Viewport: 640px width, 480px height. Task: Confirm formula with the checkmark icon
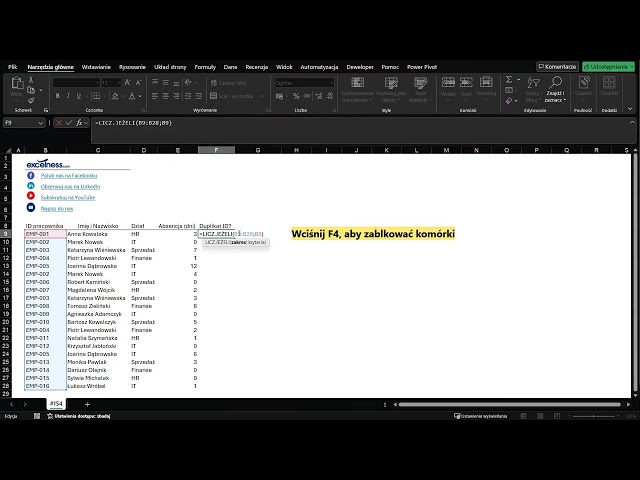69,122
